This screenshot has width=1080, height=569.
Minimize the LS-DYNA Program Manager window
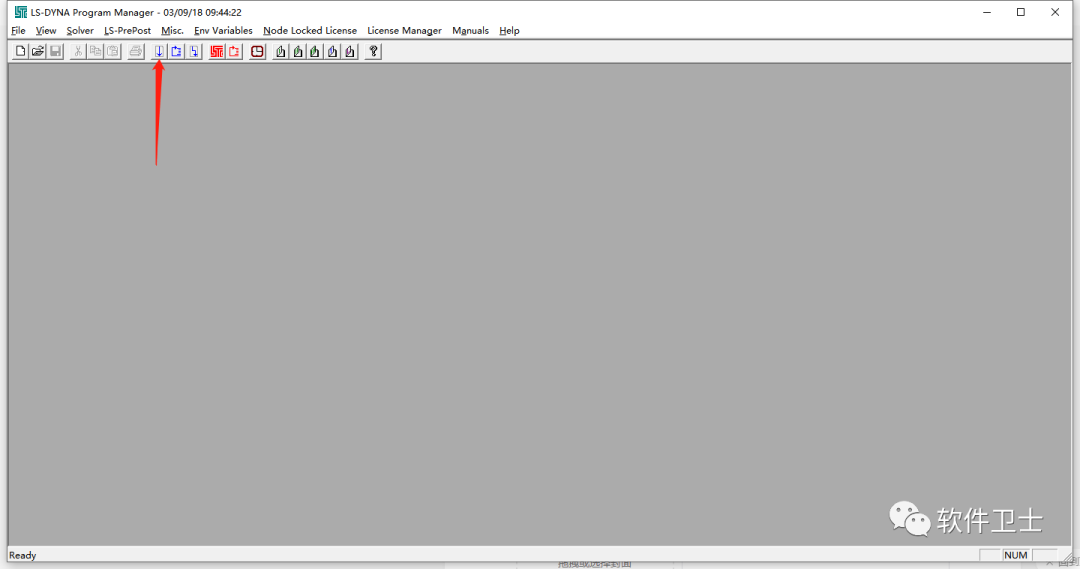pyautogui.click(x=987, y=12)
